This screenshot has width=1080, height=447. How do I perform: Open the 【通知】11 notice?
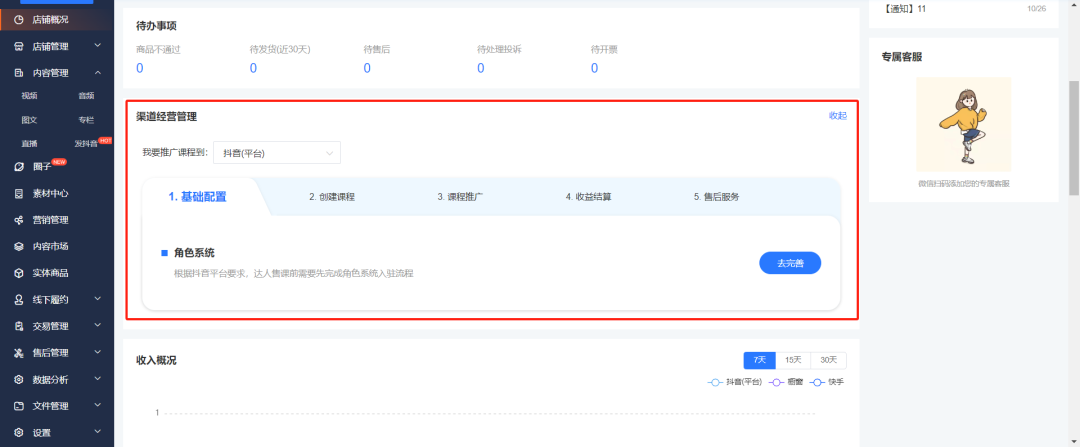[904, 9]
